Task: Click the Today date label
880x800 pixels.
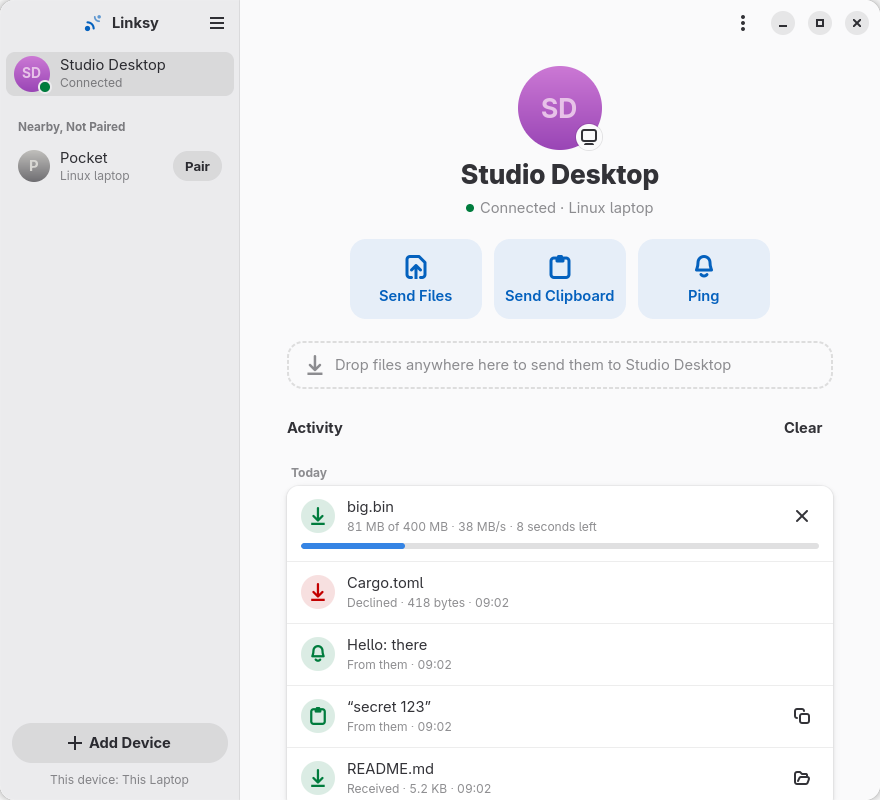Action: (x=309, y=473)
